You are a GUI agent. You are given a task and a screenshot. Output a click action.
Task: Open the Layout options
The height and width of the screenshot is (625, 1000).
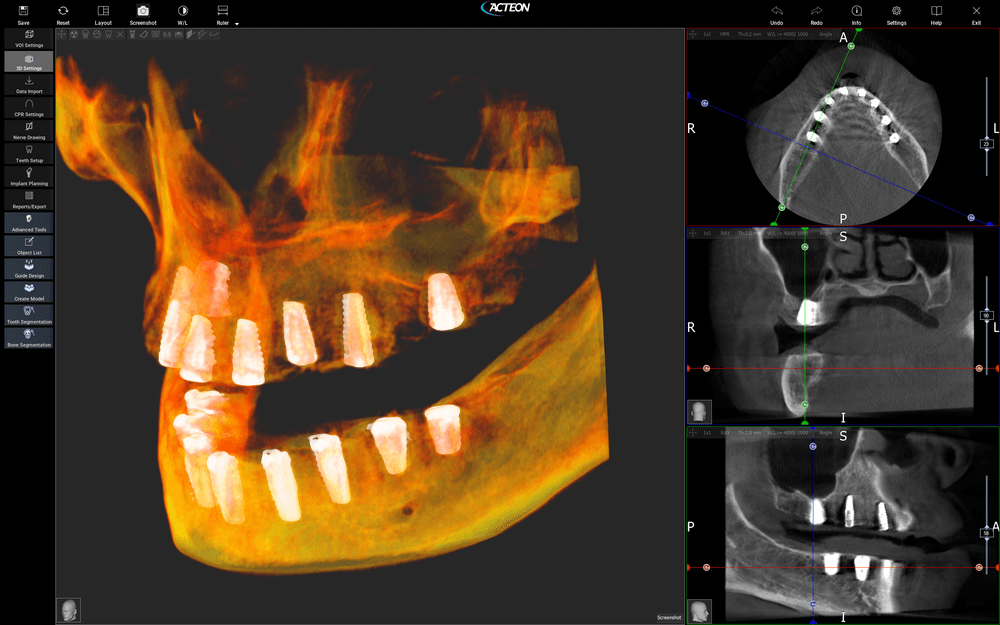pyautogui.click(x=103, y=13)
